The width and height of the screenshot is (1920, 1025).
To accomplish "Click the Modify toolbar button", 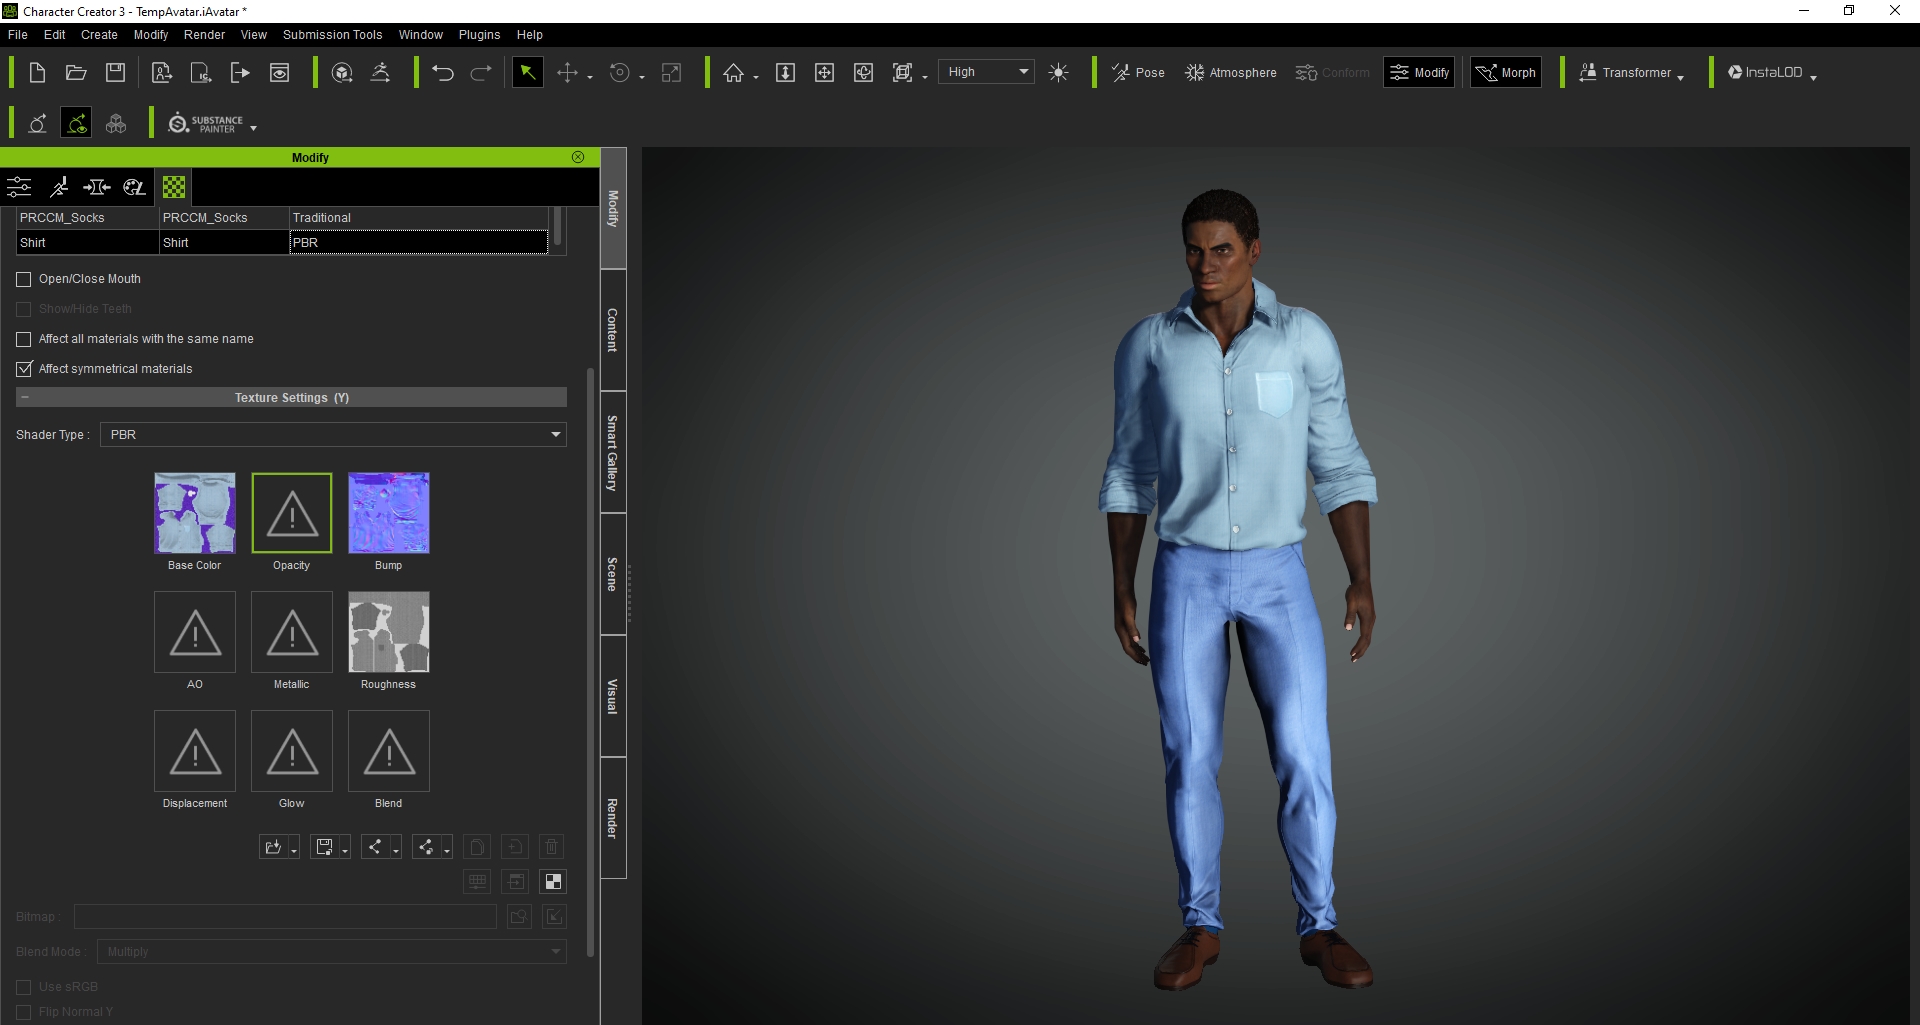I will point(1419,72).
